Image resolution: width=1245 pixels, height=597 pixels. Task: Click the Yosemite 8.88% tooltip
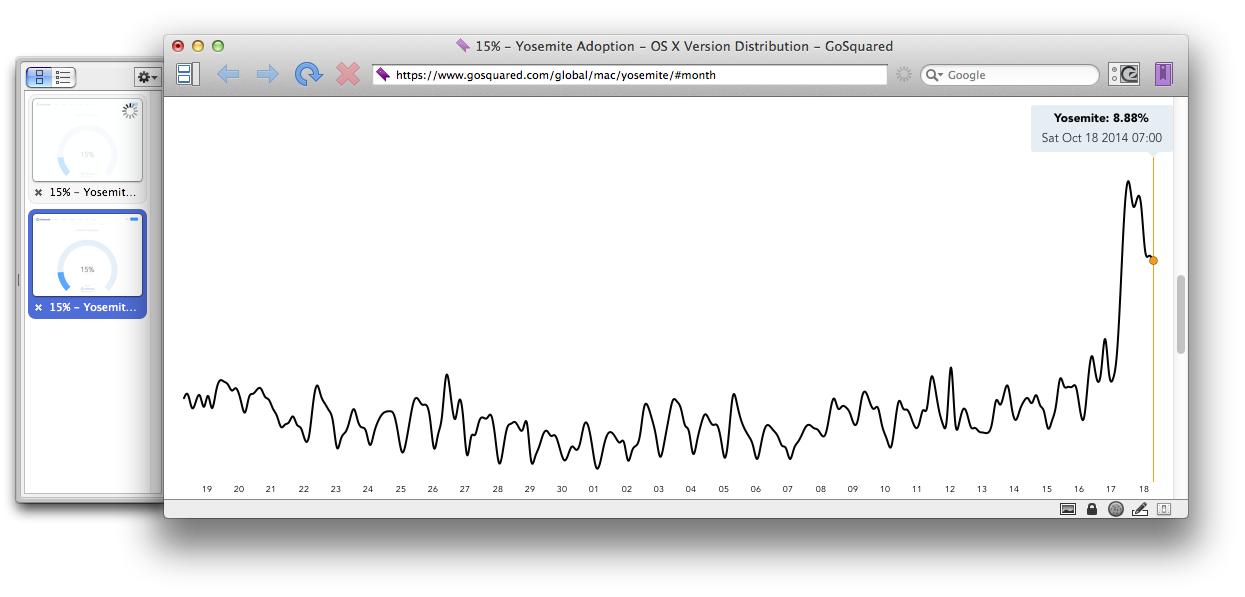[1101, 128]
